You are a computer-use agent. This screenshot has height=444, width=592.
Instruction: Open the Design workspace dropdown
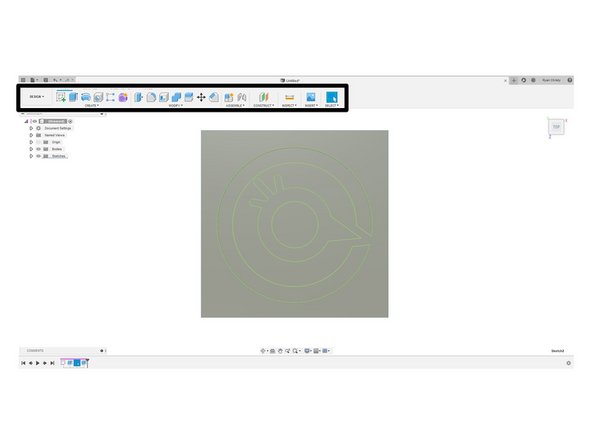pos(37,97)
